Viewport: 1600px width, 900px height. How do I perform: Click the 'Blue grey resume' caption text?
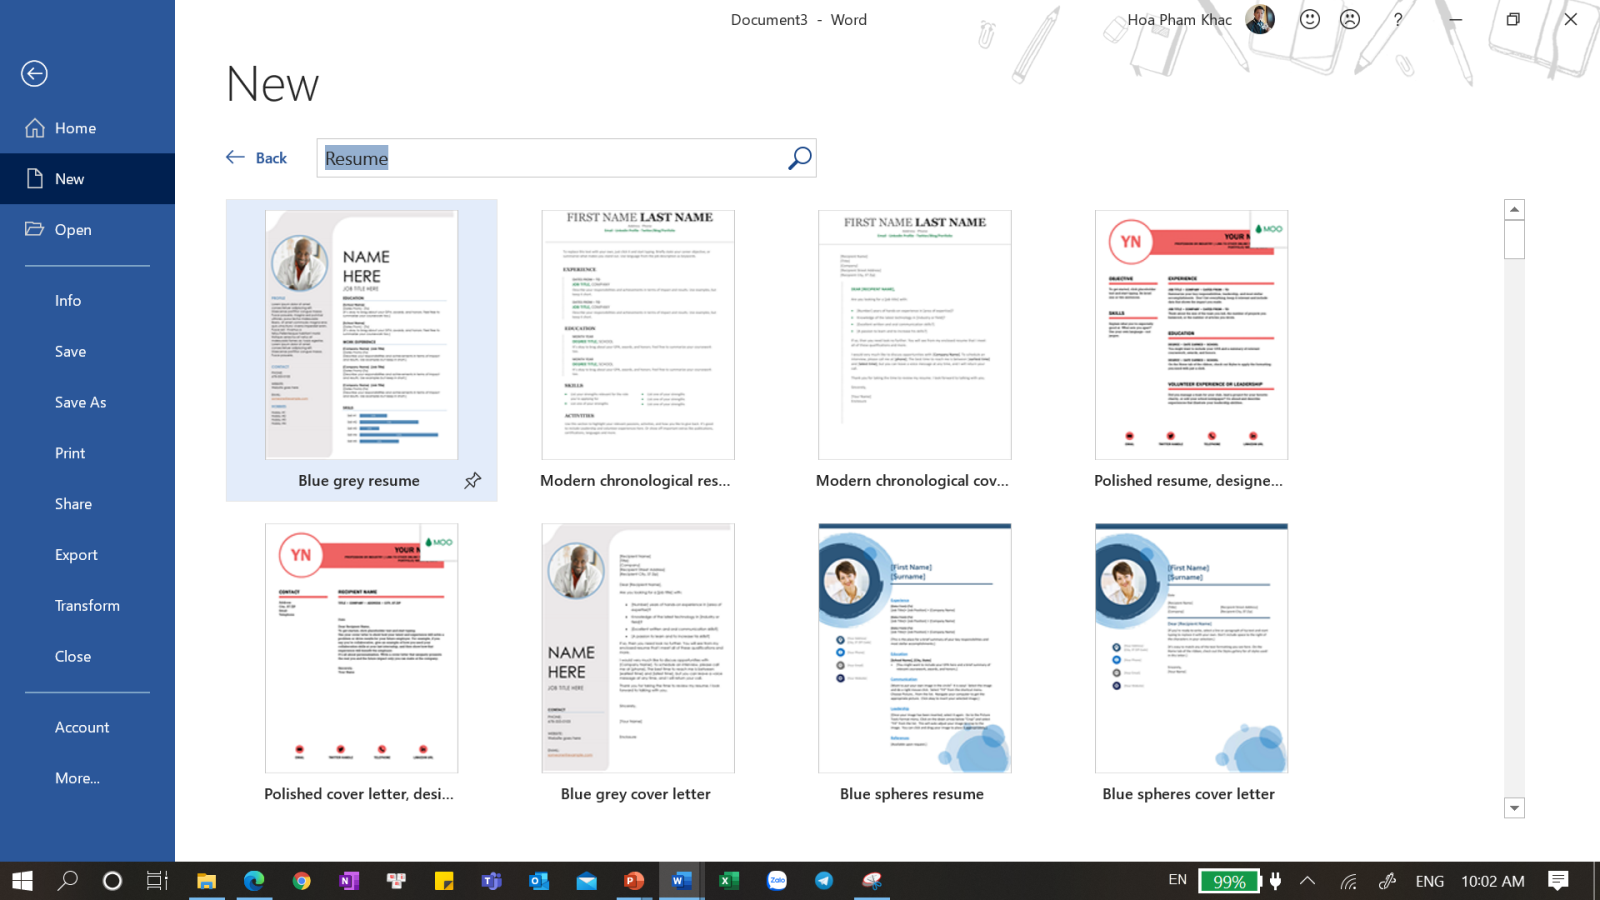pyautogui.click(x=359, y=481)
